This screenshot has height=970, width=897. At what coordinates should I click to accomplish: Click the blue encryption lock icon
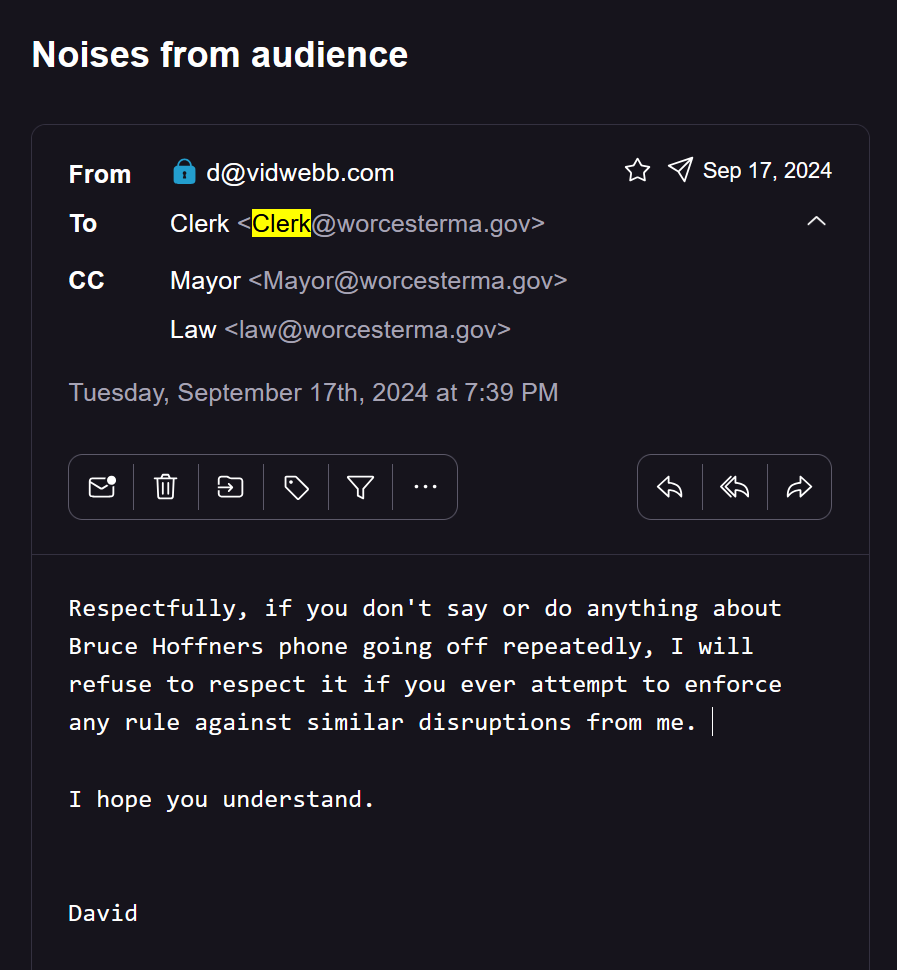(184, 173)
